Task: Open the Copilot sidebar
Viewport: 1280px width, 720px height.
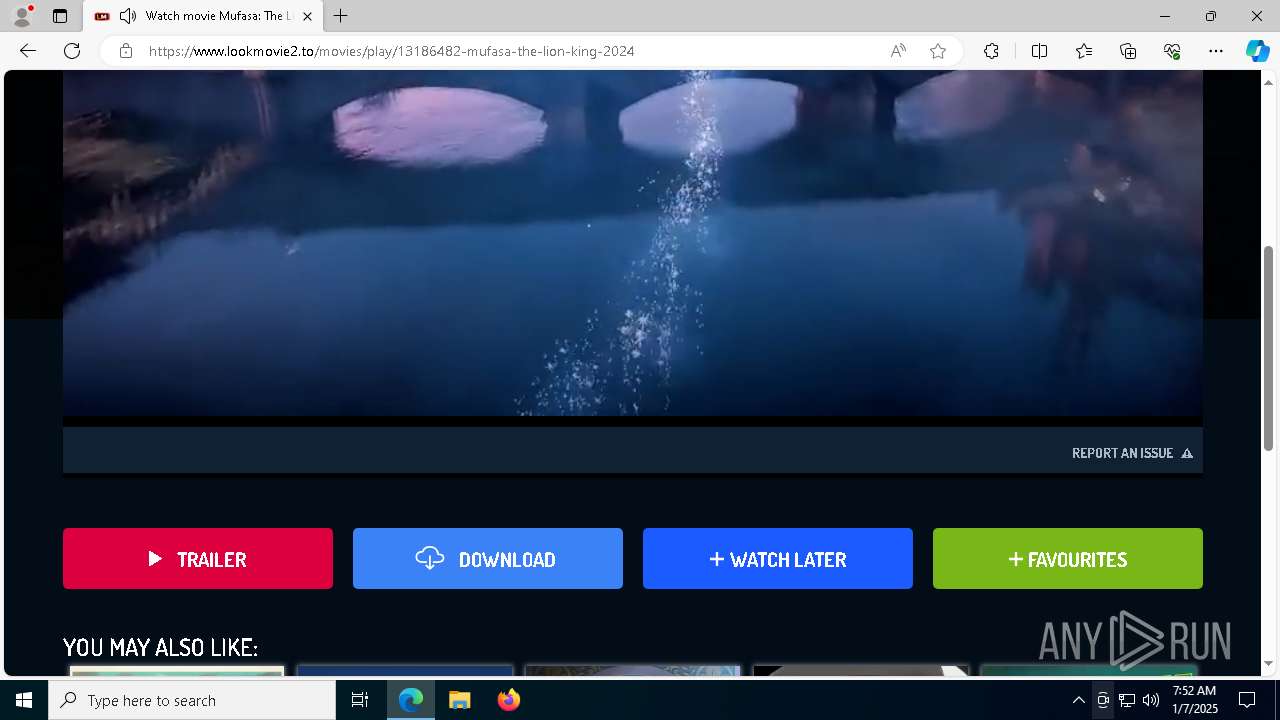Action: [1257, 51]
